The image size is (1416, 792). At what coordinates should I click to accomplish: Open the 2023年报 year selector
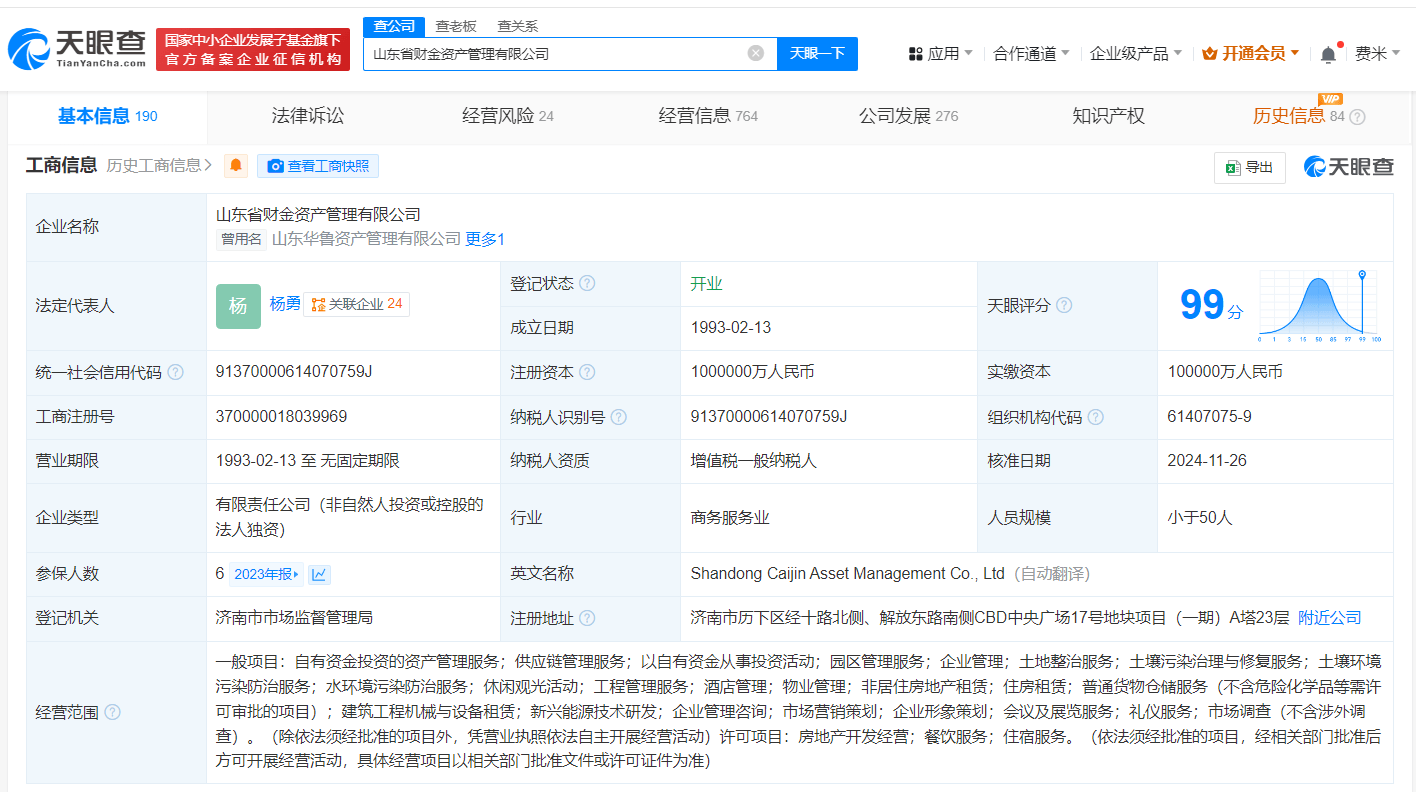coord(266,574)
